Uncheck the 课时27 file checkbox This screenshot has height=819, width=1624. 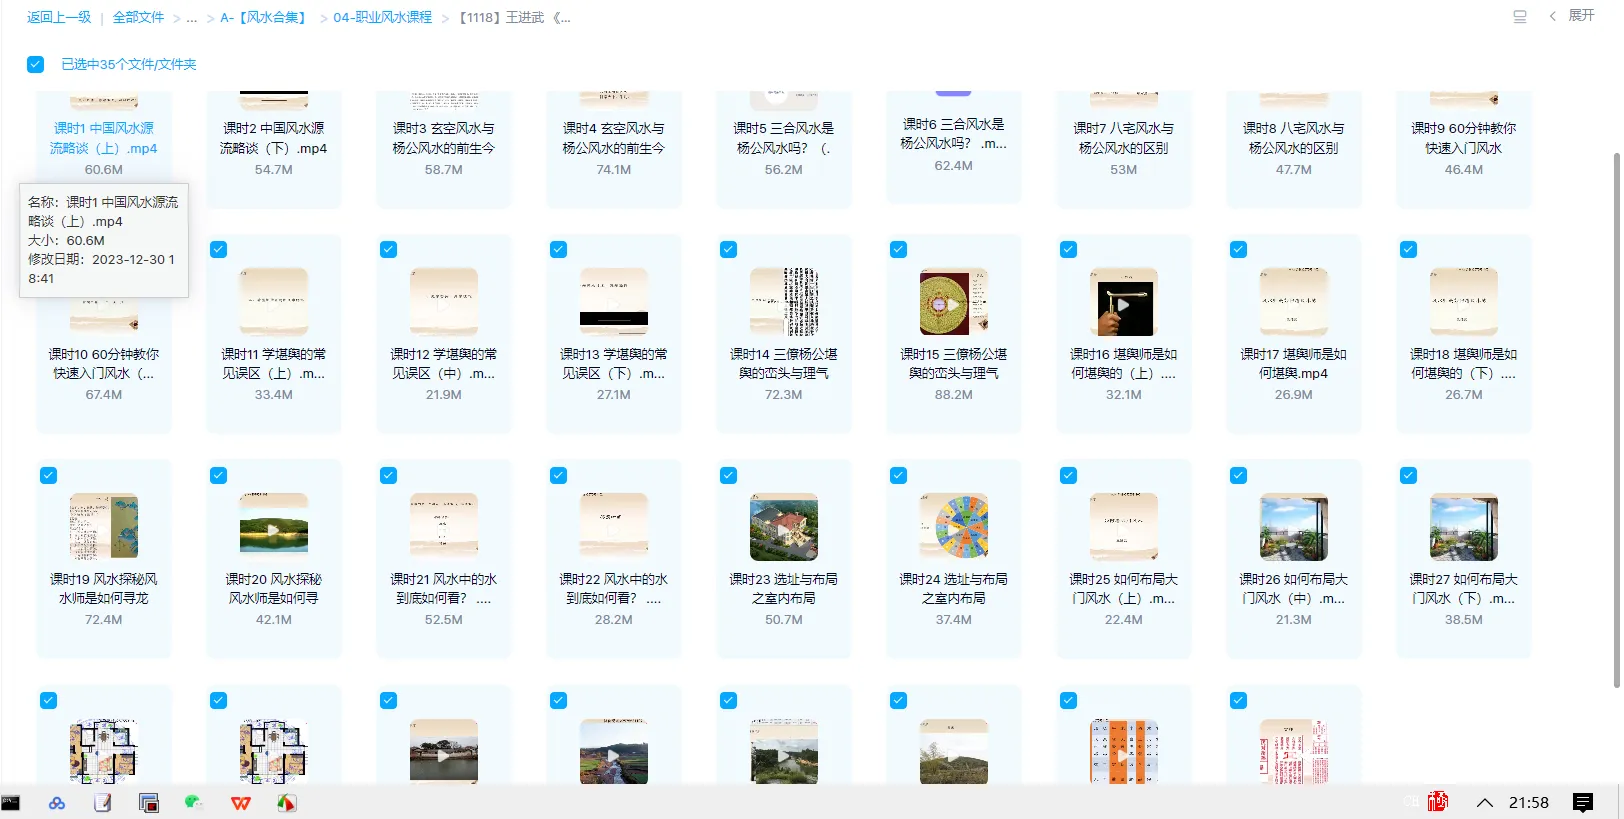1409,476
